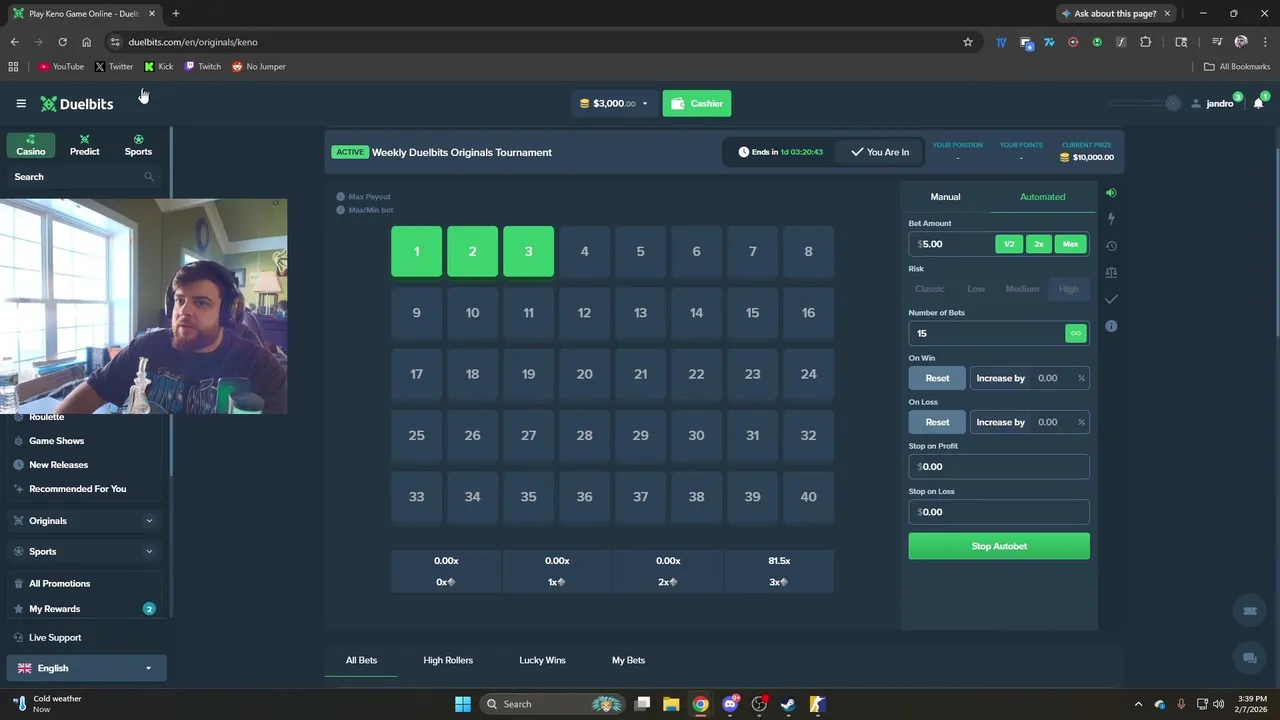The width and height of the screenshot is (1280, 720).
Task: Click the slider next to jandro
Action: click(1146, 104)
